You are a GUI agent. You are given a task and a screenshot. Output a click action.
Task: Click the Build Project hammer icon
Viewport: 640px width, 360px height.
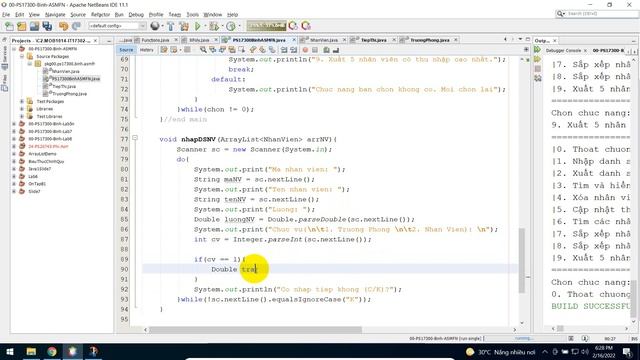[171, 26]
